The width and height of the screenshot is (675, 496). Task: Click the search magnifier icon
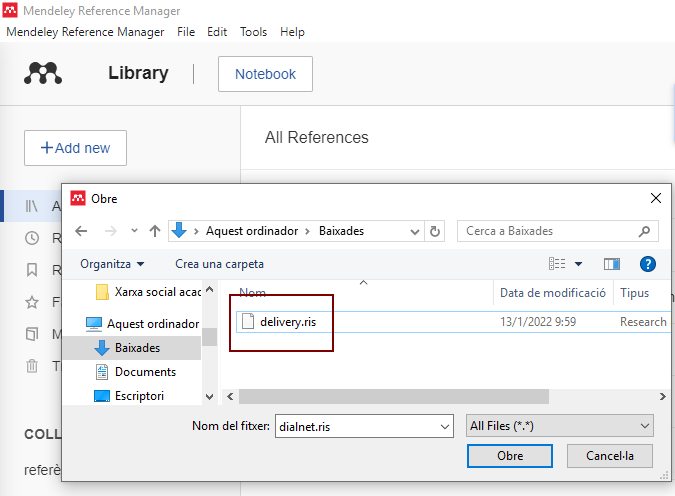(644, 231)
